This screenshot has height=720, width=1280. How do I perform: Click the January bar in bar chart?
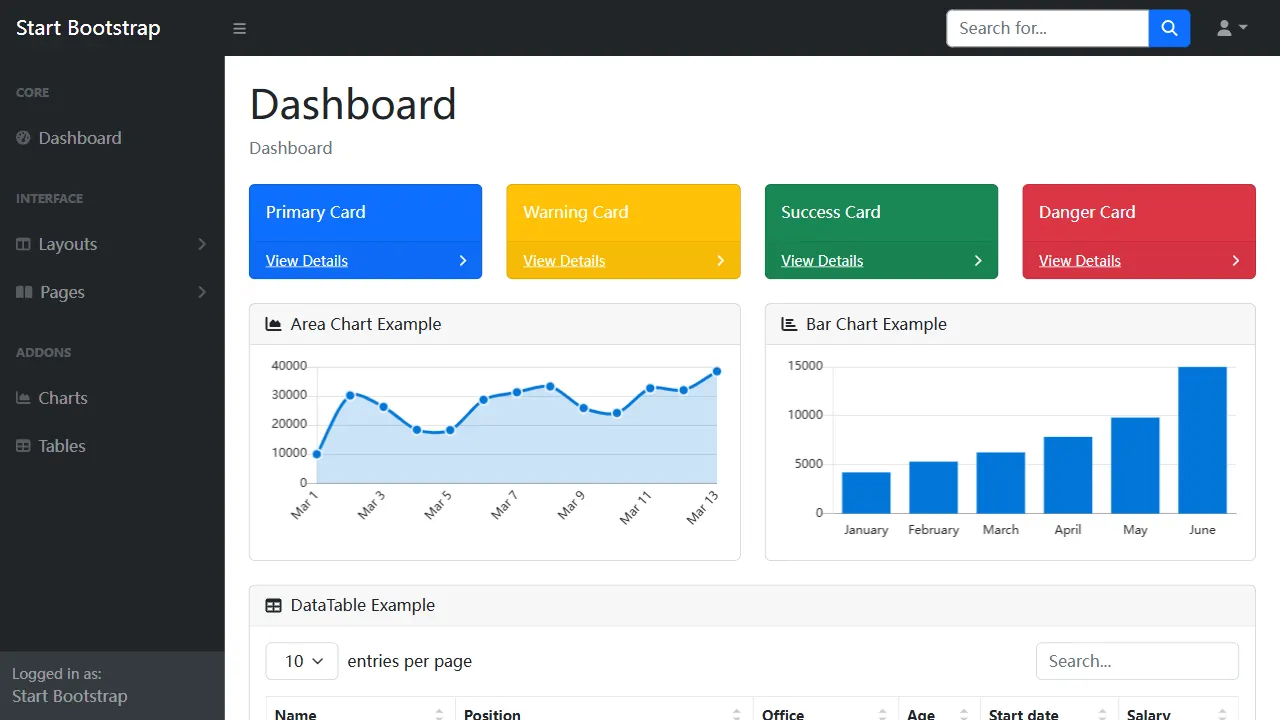[866, 492]
